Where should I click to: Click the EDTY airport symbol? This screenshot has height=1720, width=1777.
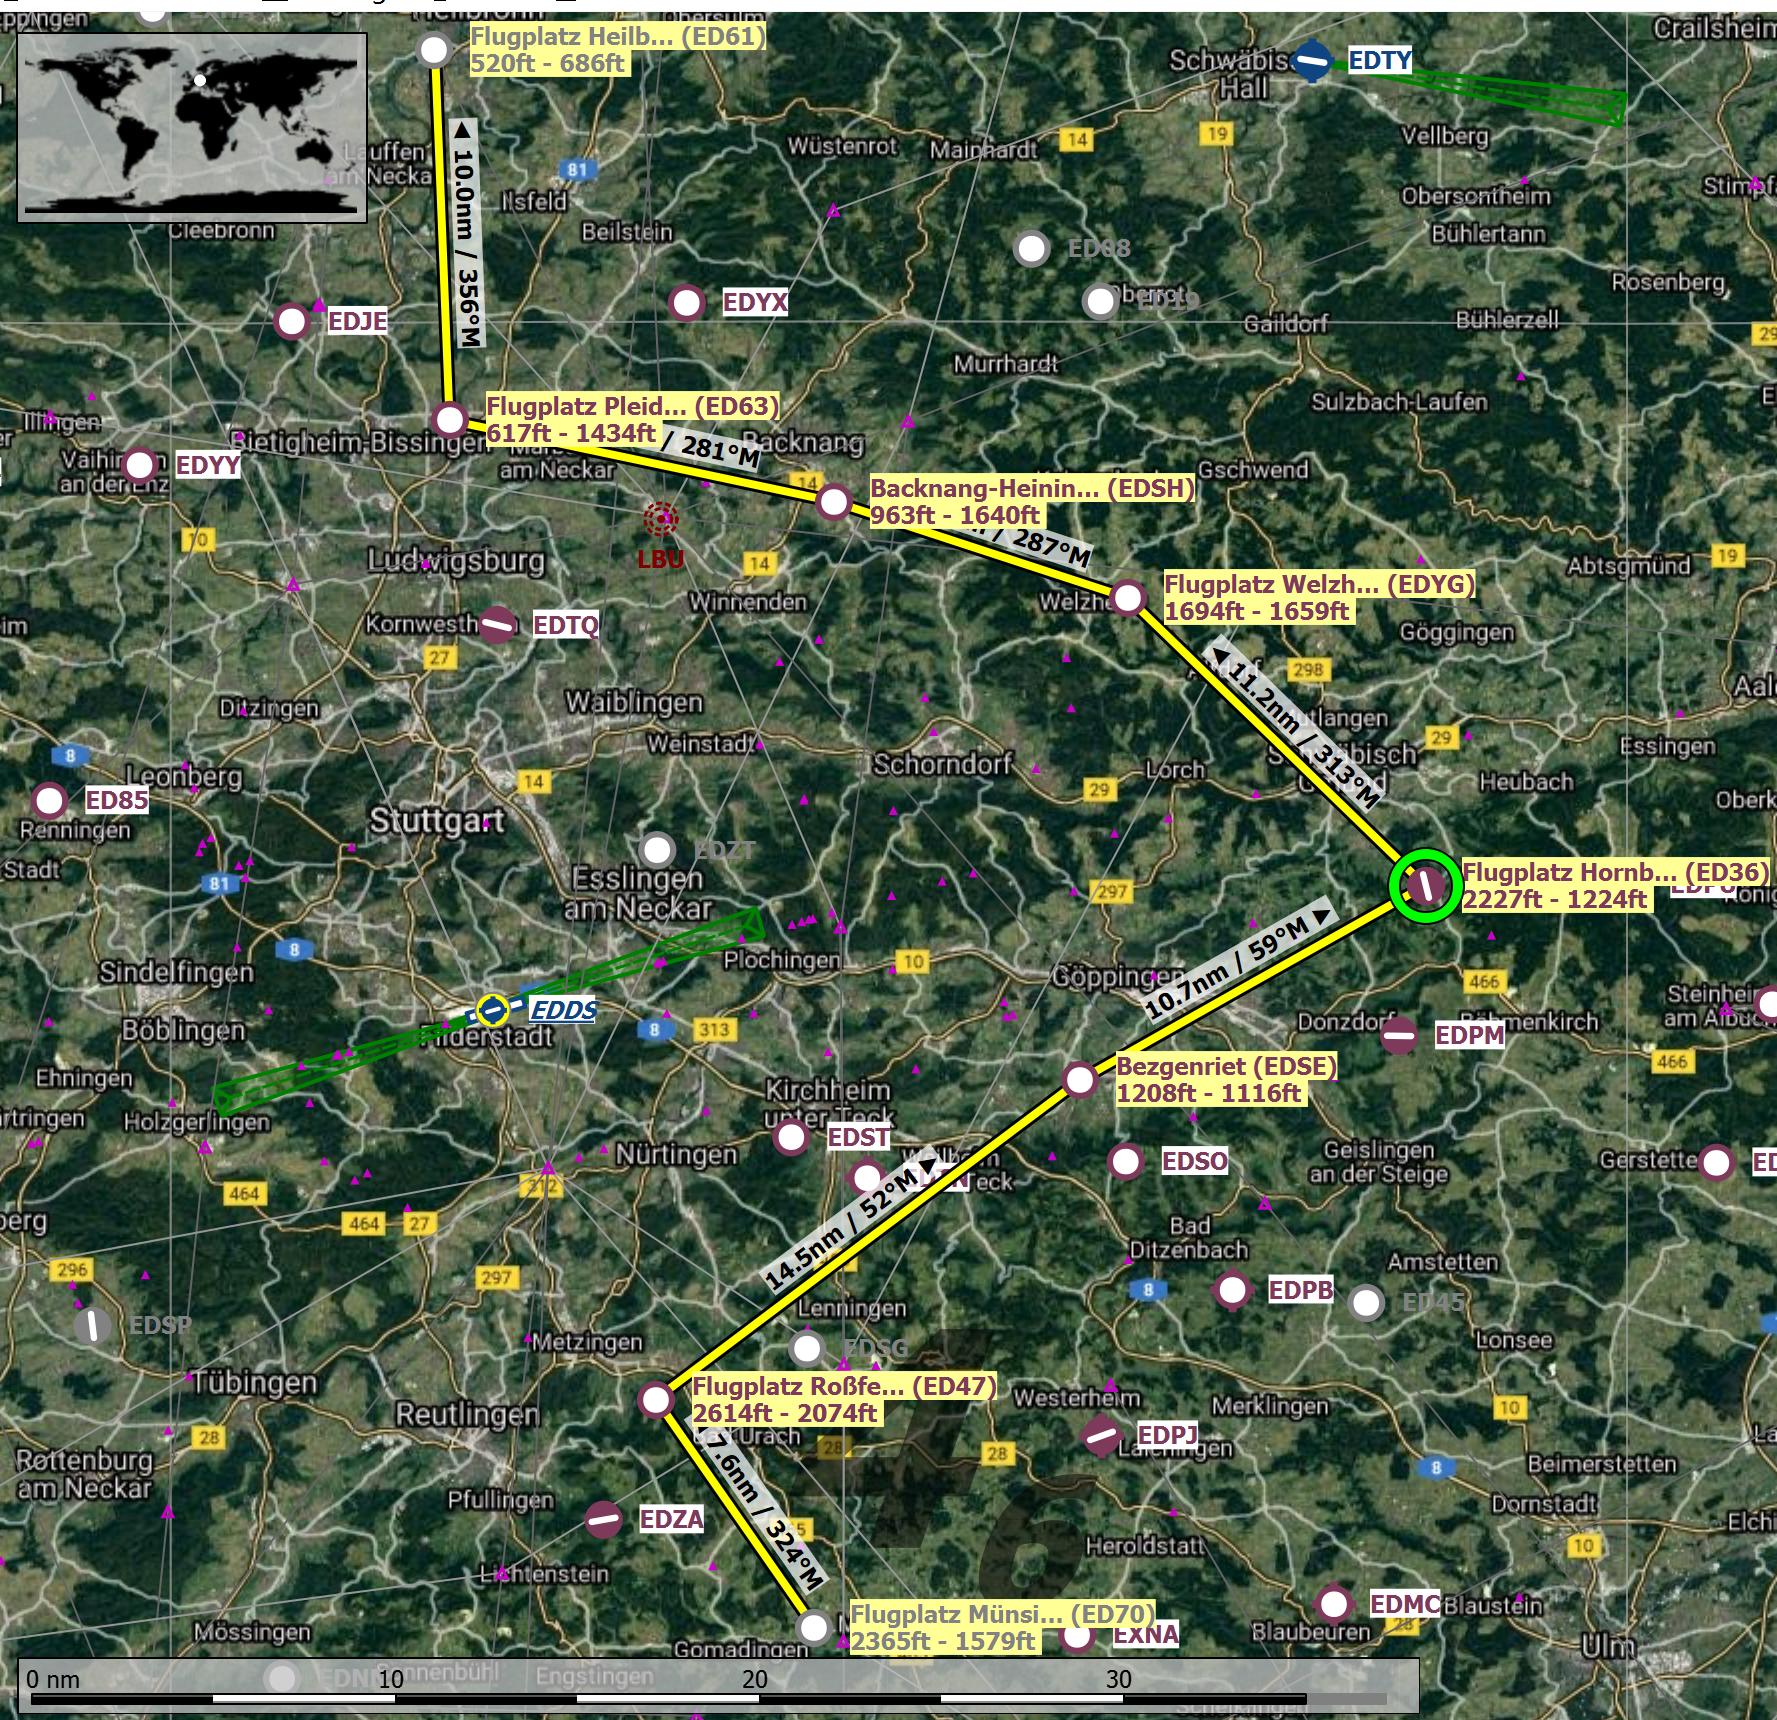[1312, 61]
